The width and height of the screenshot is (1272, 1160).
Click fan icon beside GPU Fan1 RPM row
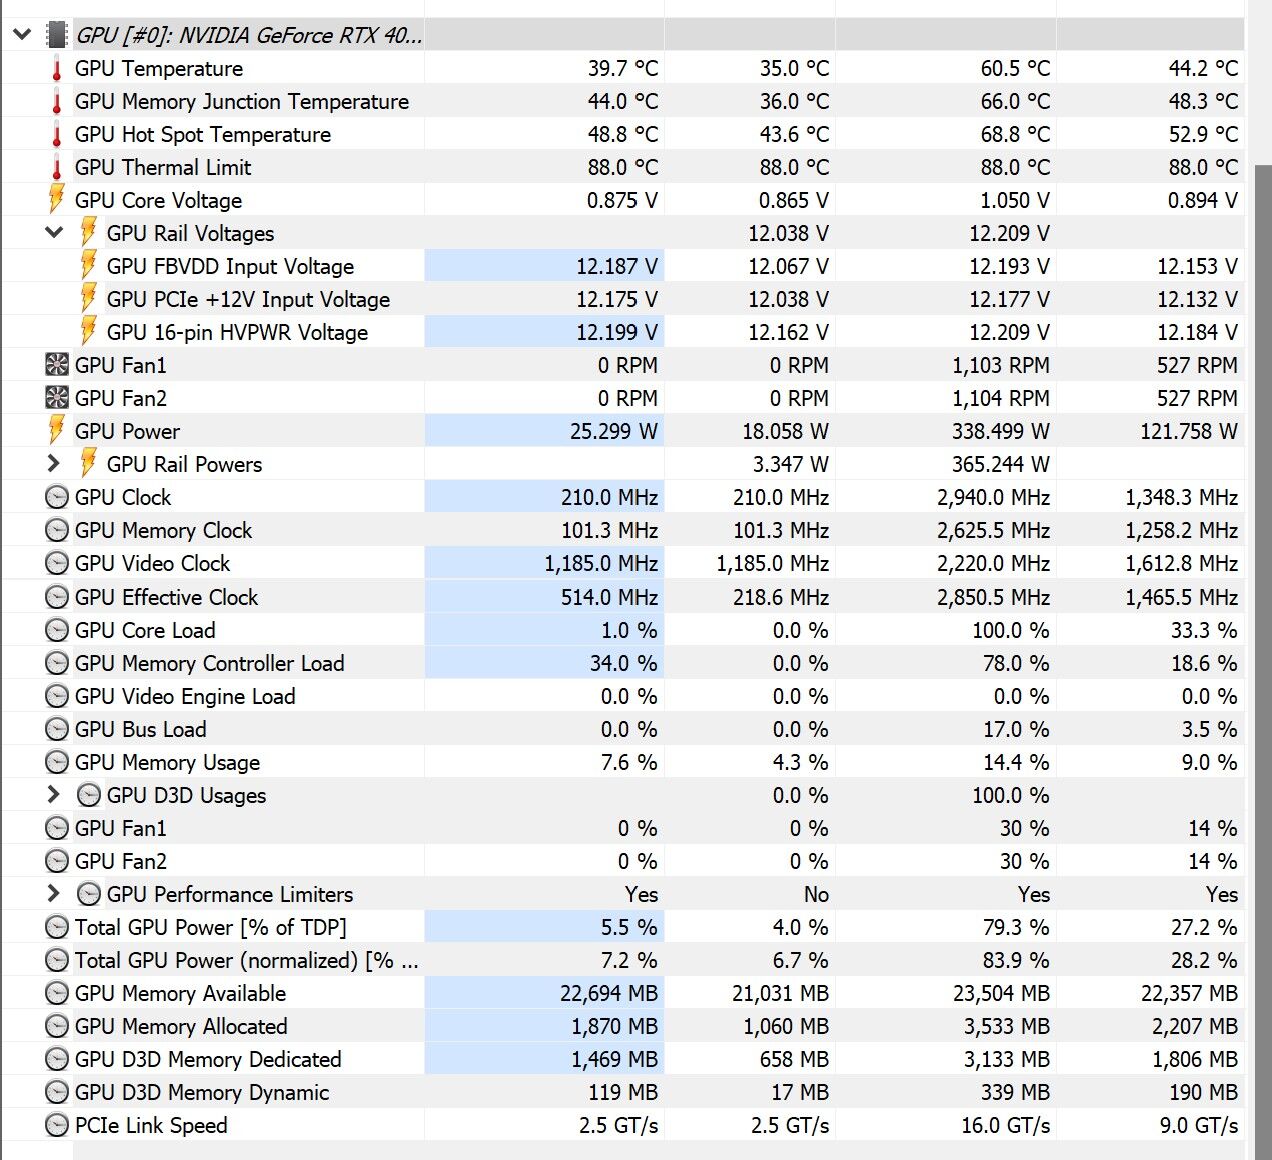click(57, 365)
